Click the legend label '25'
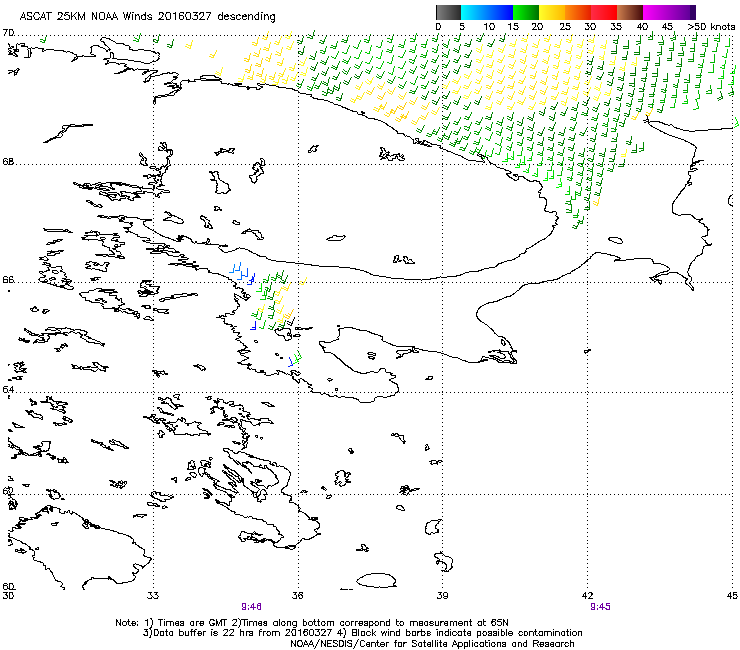 click(565, 27)
